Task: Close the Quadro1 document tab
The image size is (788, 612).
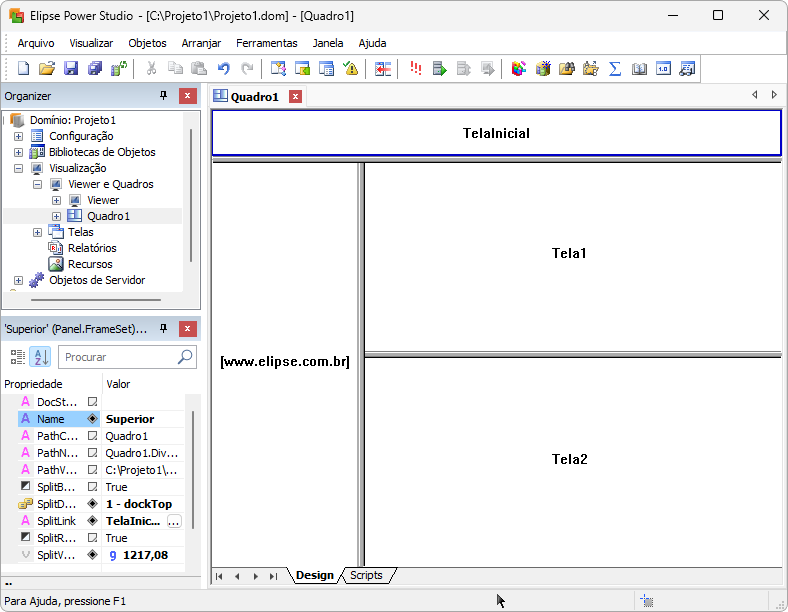Action: click(295, 97)
